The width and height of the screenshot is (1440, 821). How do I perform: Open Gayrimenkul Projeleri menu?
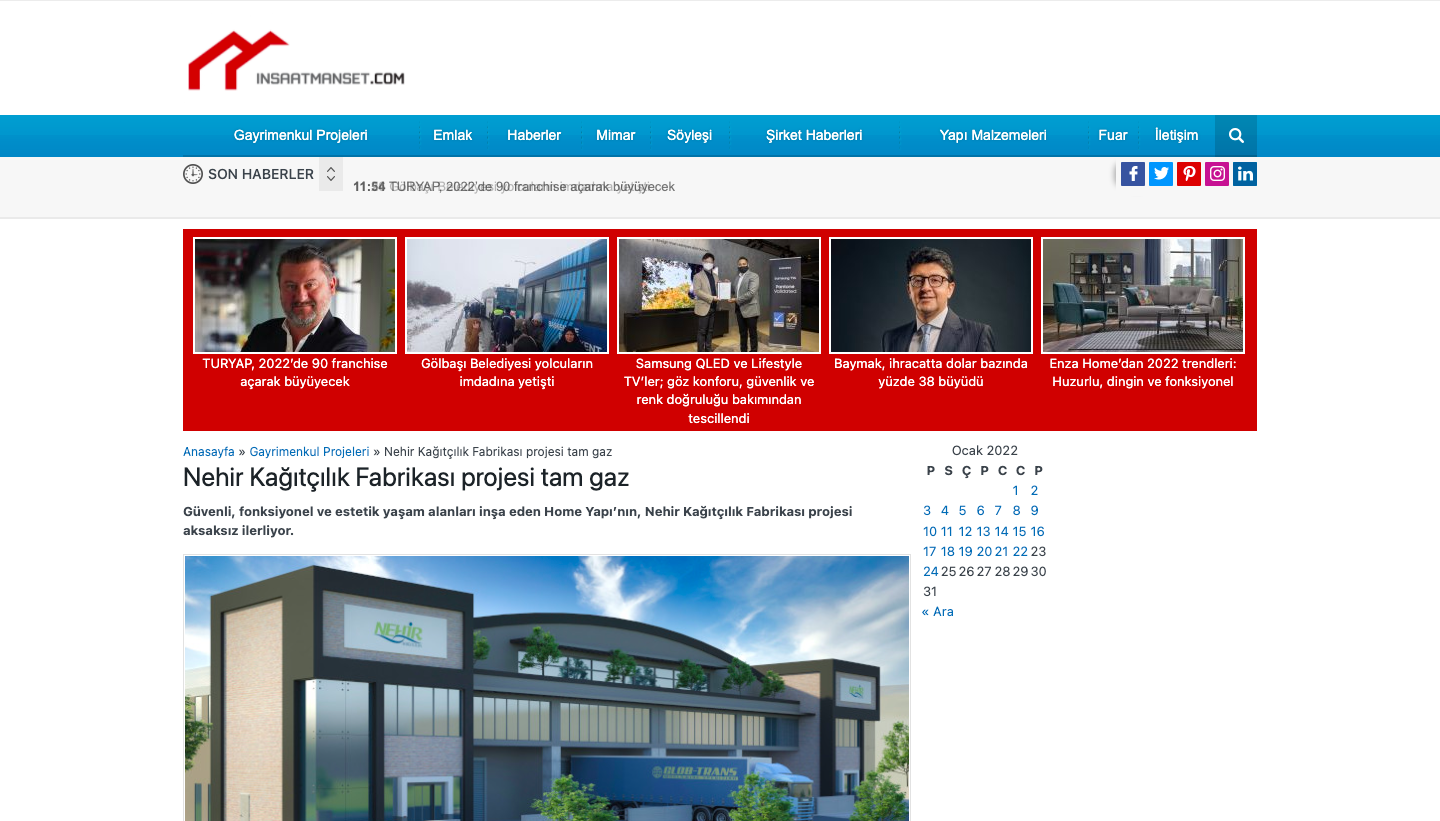coord(301,136)
